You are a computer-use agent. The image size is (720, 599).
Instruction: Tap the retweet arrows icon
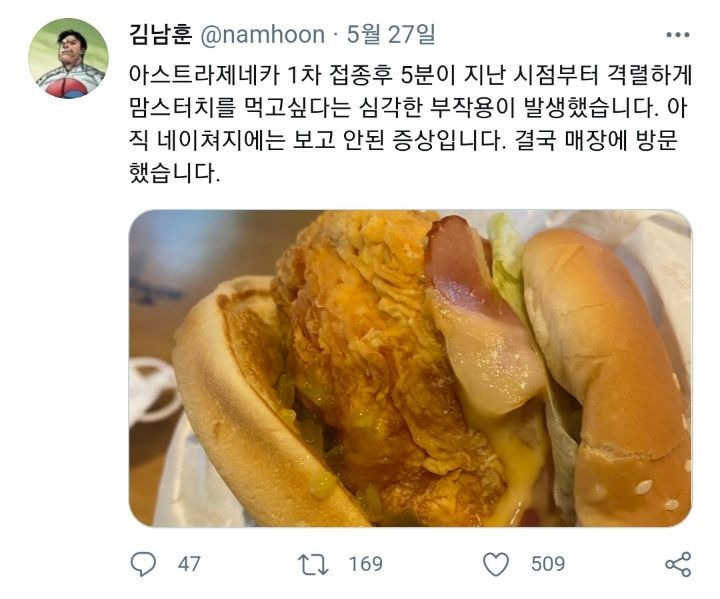click(x=313, y=564)
